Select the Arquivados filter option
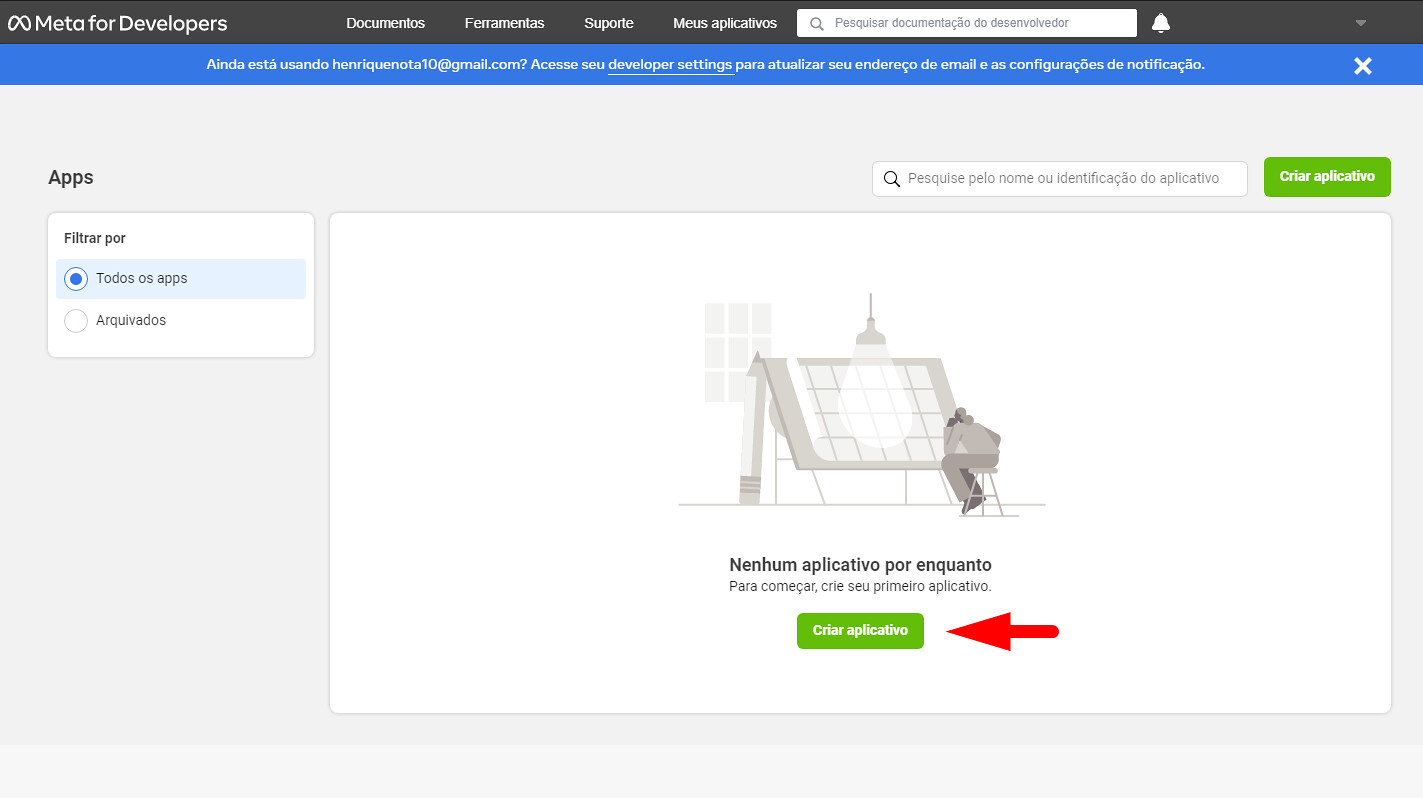This screenshot has width=1423, height=798. click(76, 321)
